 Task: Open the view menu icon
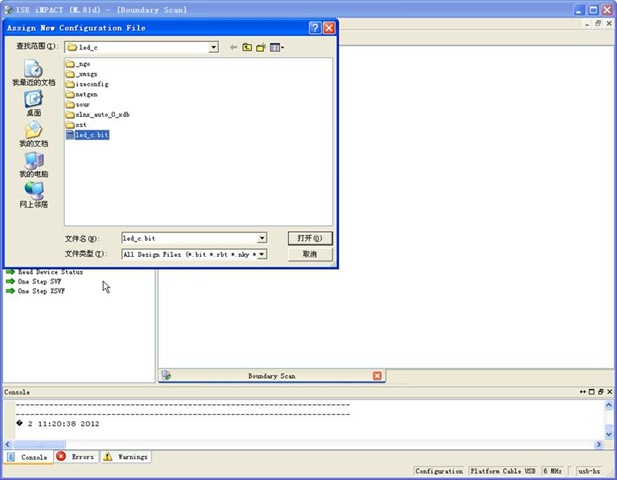tap(275, 47)
